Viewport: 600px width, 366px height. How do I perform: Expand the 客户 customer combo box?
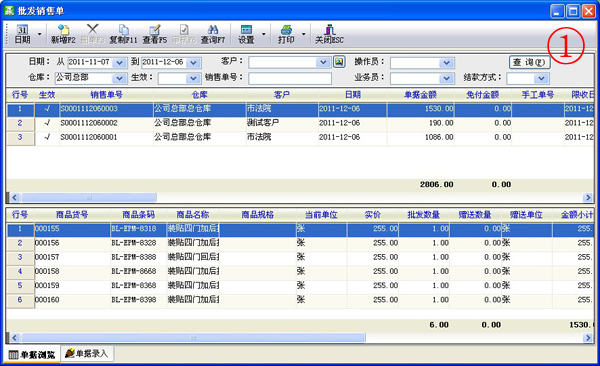click(x=323, y=62)
